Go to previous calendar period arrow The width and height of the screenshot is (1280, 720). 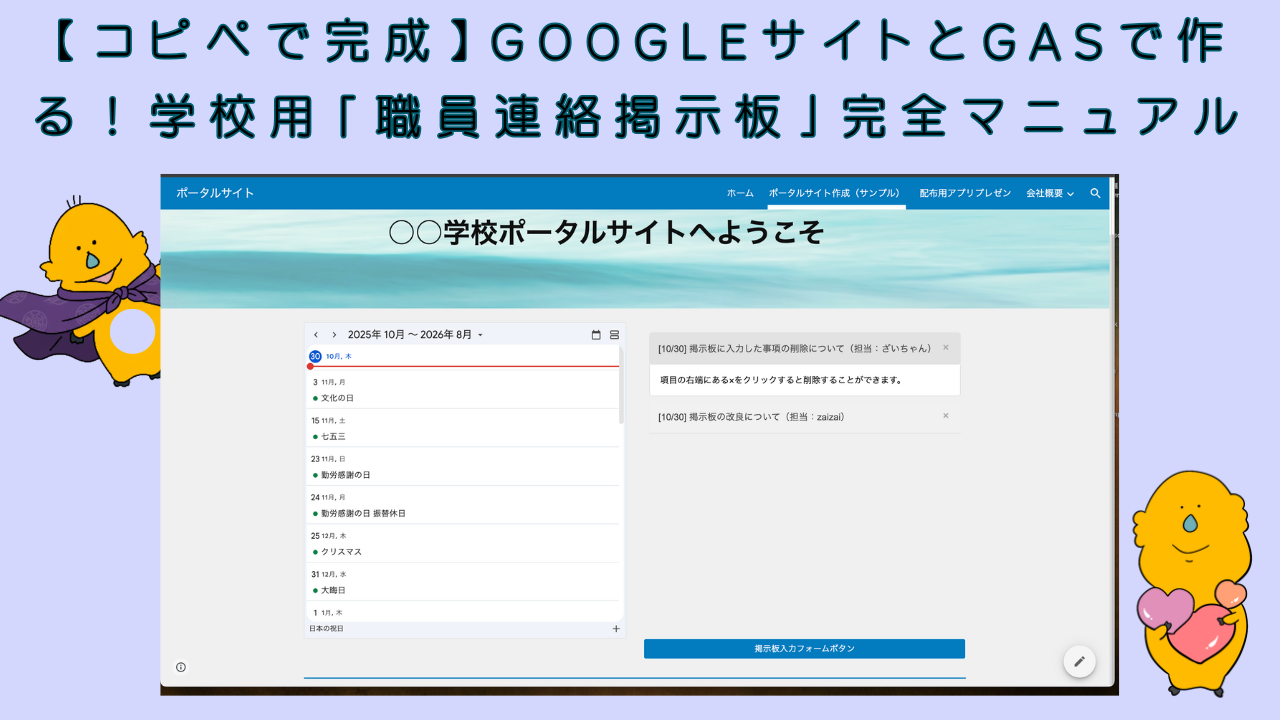pyautogui.click(x=316, y=335)
